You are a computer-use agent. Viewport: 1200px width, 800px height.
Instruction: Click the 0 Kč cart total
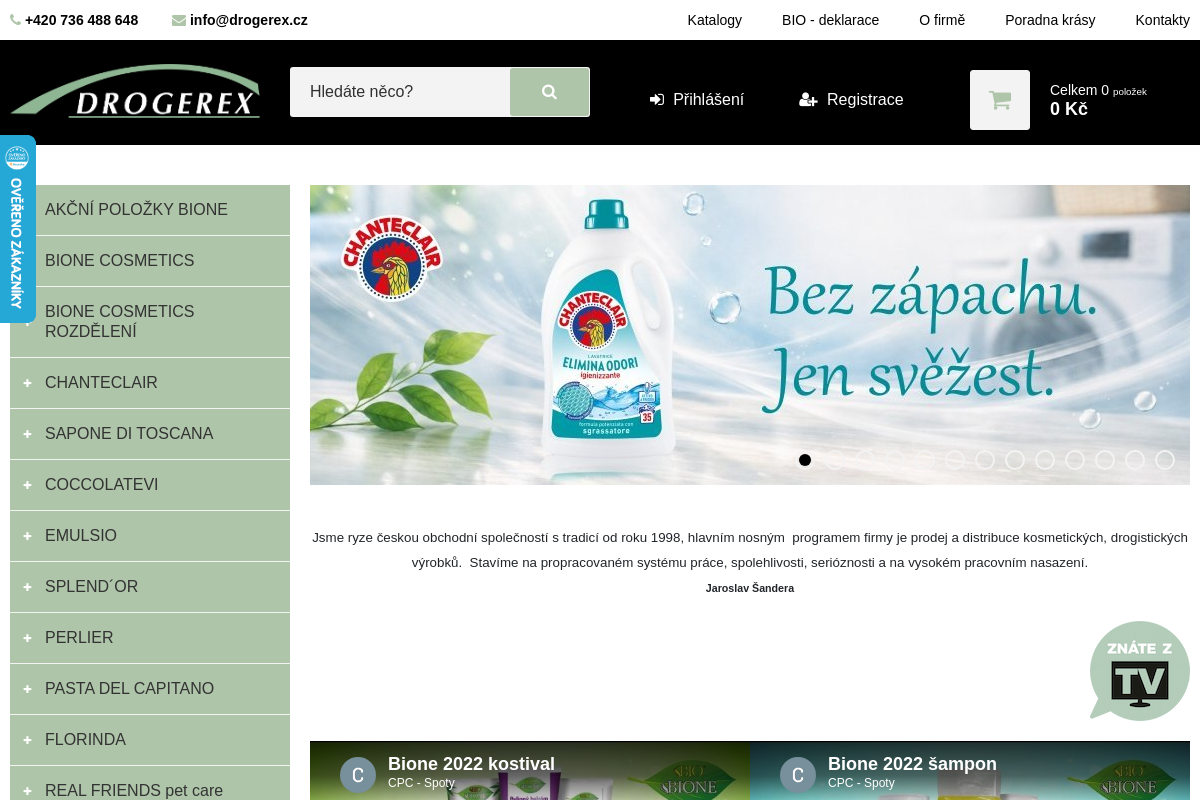1069,109
